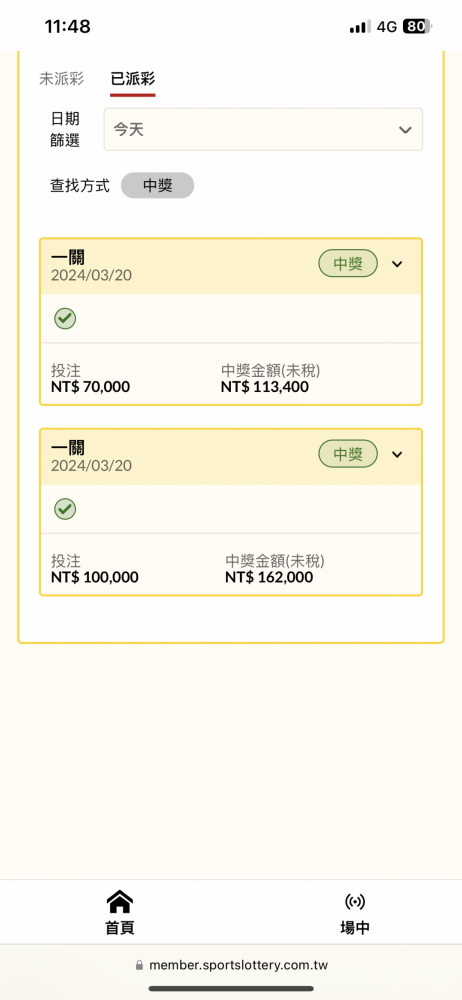Select the 已派彩 tab
The height and width of the screenshot is (1000, 462).
(133, 78)
